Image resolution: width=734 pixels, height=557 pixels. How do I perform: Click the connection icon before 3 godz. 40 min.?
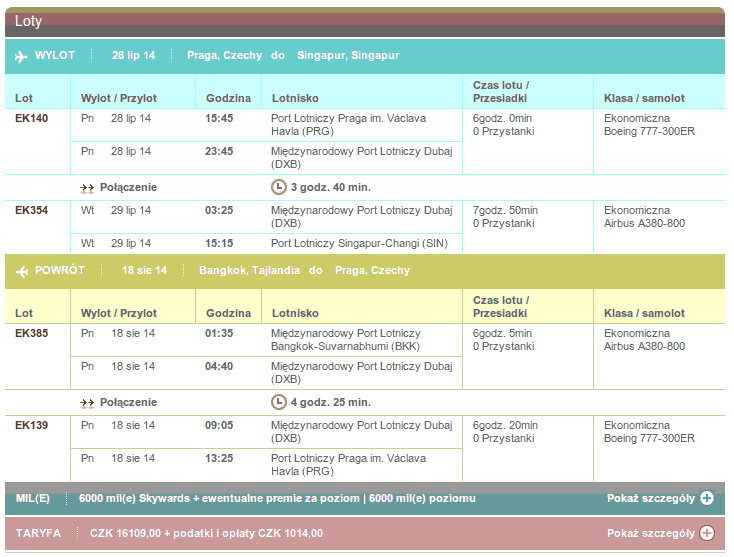pos(87,188)
